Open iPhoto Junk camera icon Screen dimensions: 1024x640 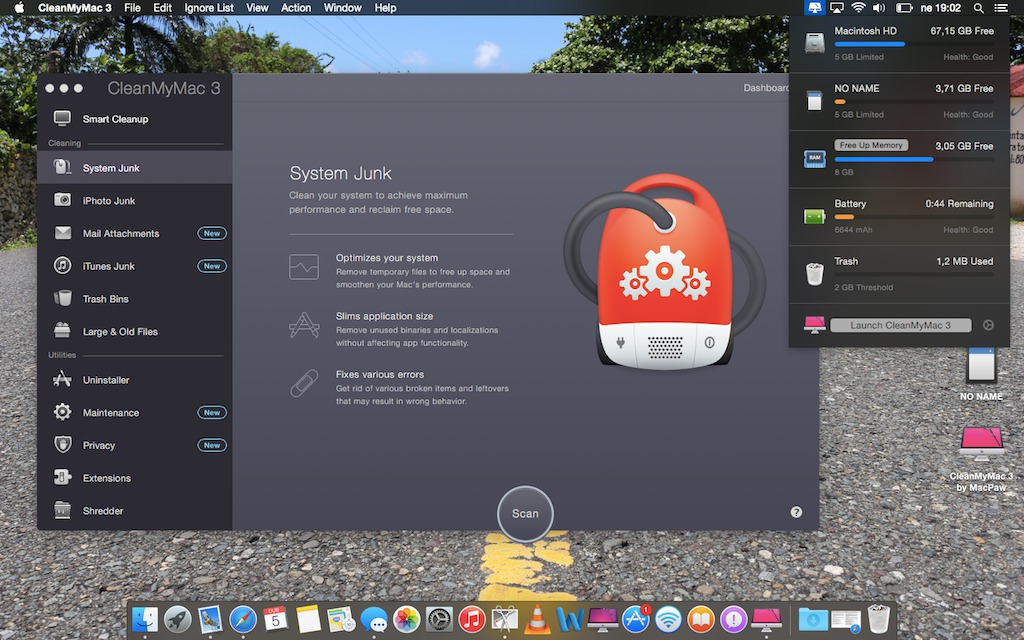63,200
